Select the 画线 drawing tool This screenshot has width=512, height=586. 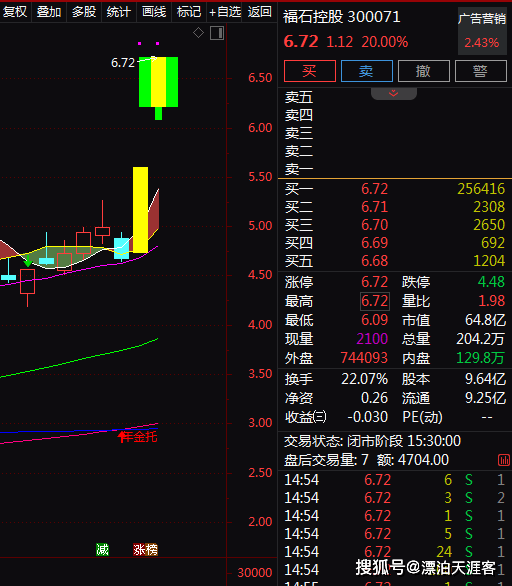[154, 12]
